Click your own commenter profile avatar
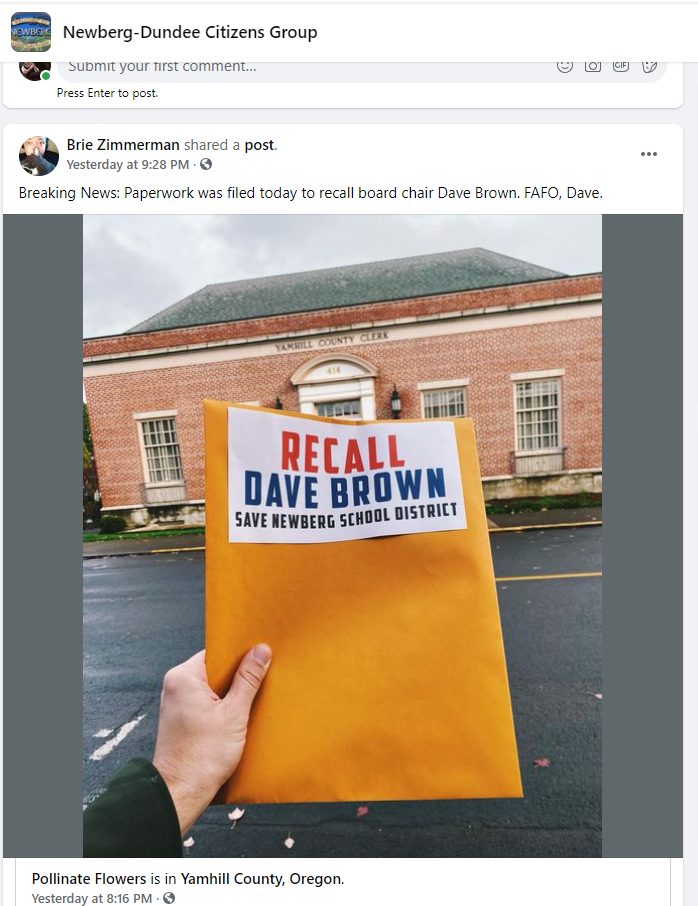The image size is (698, 906). click(35, 69)
